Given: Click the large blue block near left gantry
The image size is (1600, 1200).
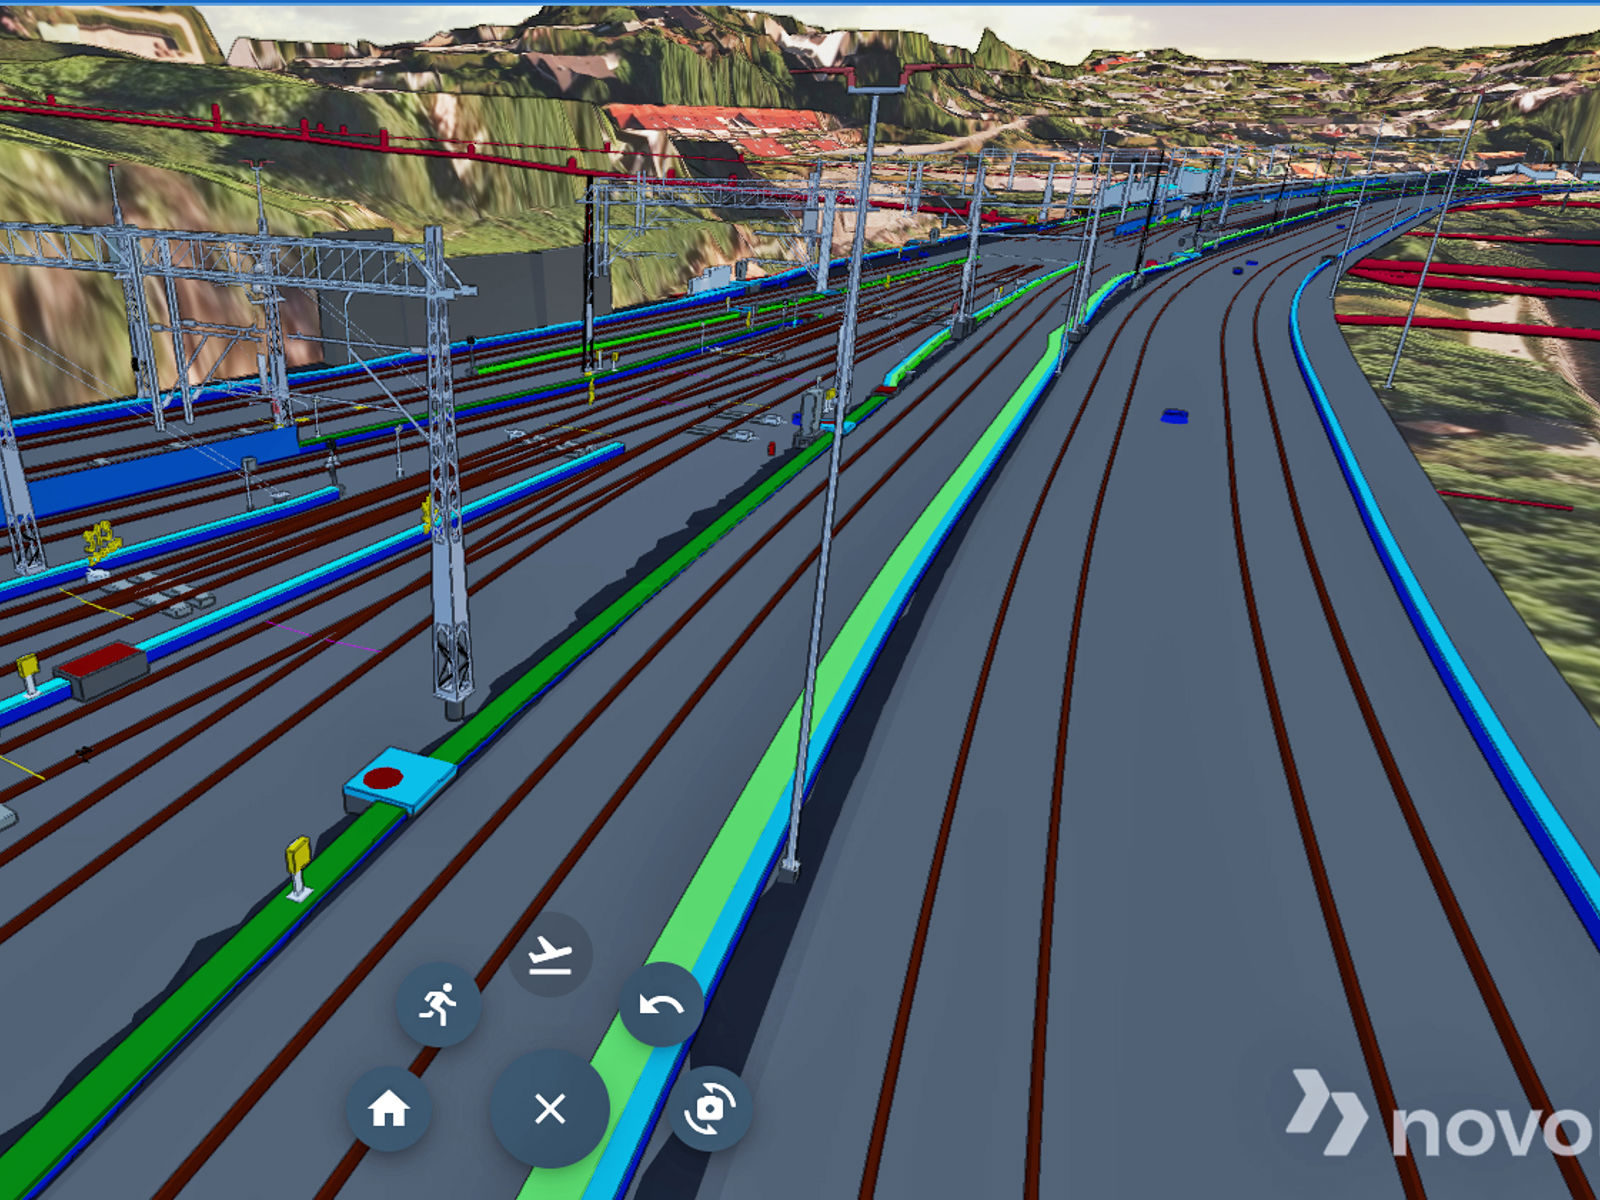Looking at the screenshot, I should pyautogui.click(x=160, y=470).
